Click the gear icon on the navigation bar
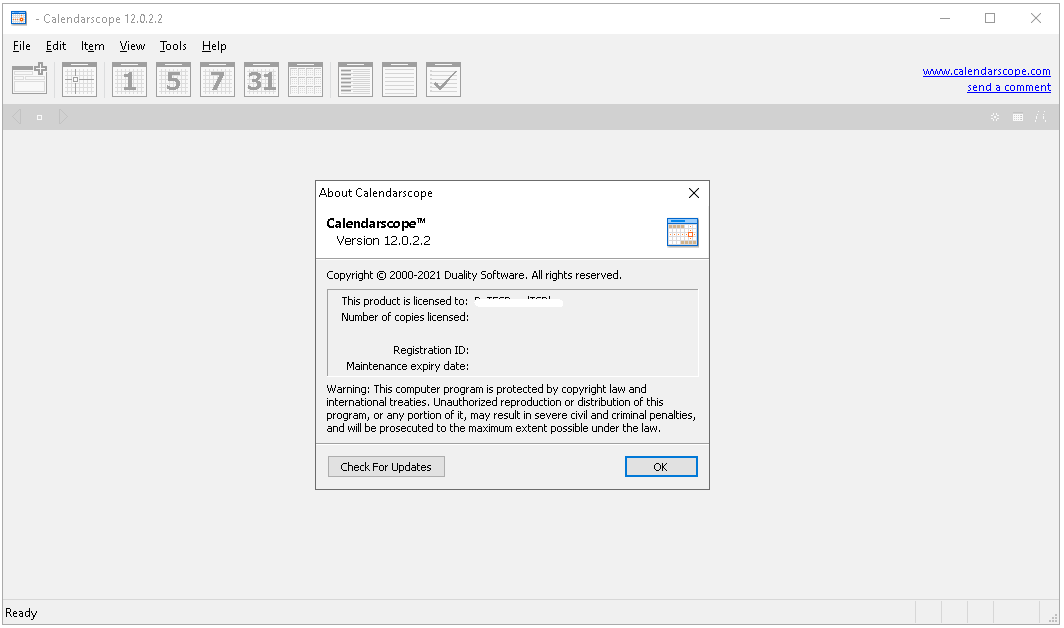This screenshot has width=1064, height=628. [995, 117]
